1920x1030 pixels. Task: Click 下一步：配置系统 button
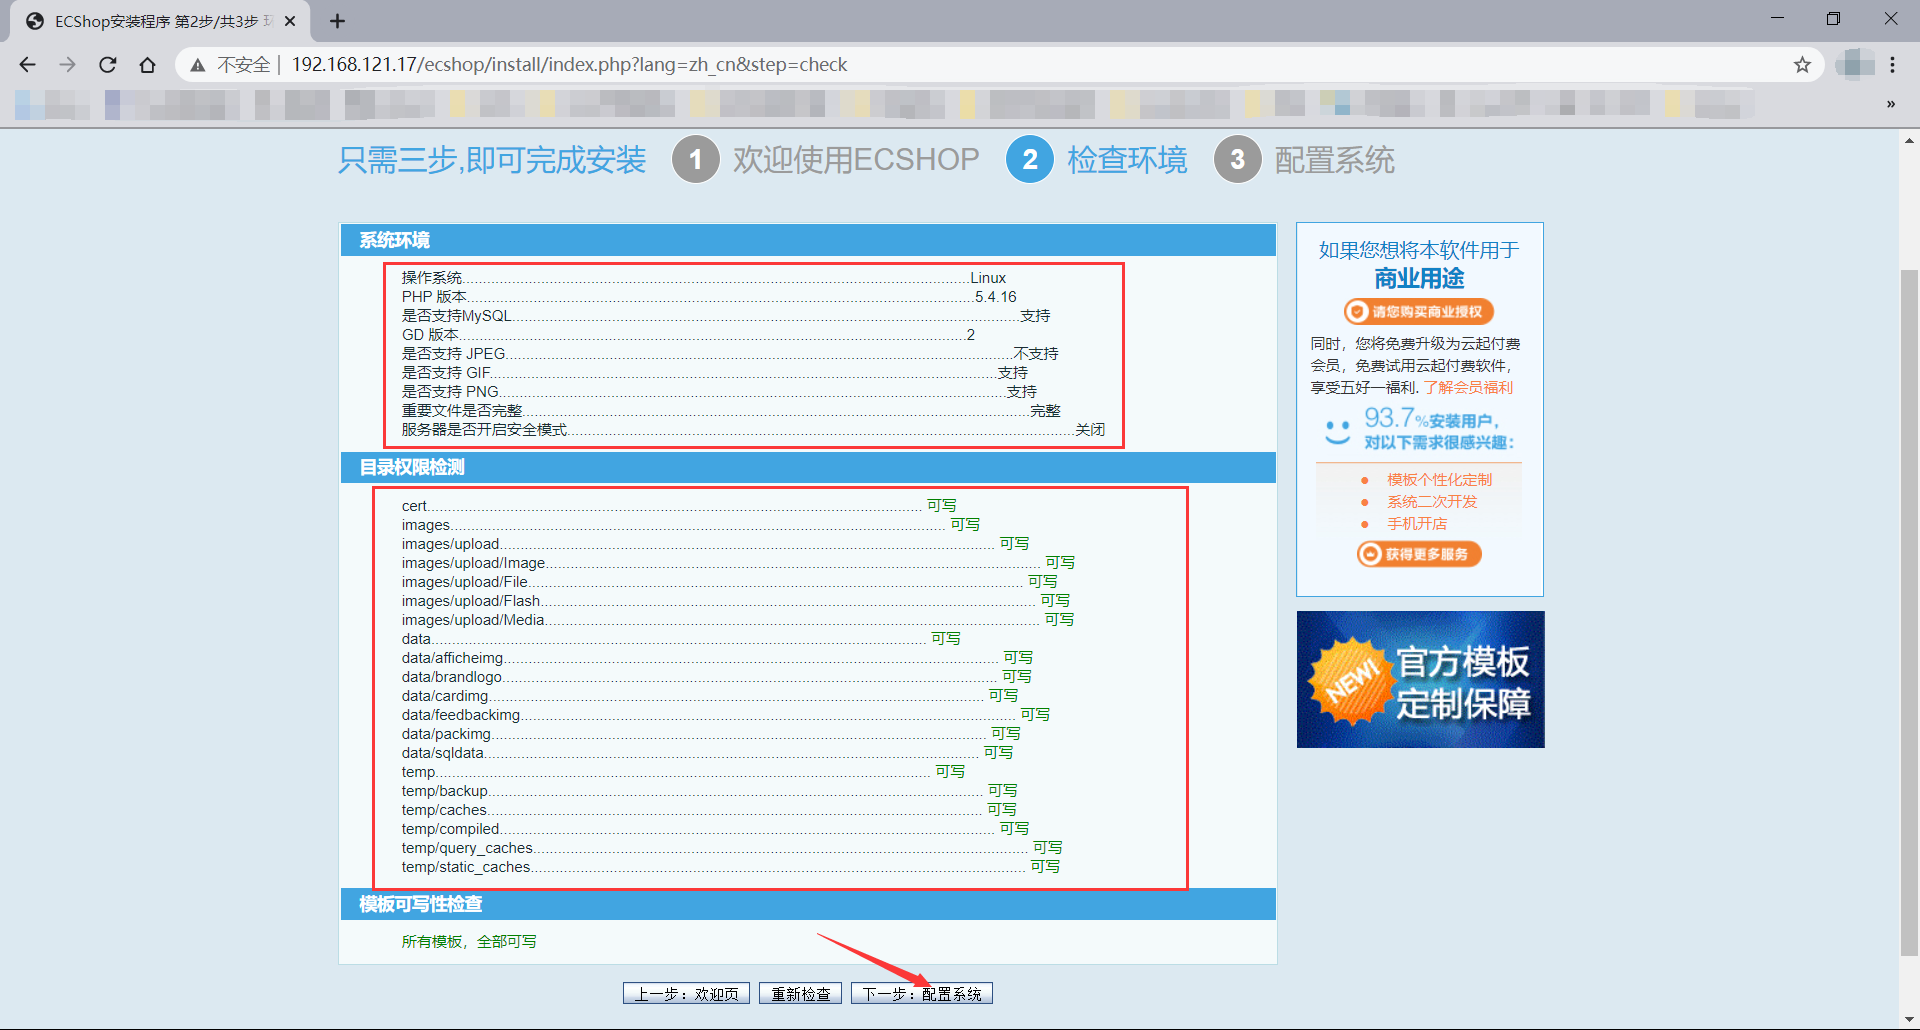pos(921,993)
